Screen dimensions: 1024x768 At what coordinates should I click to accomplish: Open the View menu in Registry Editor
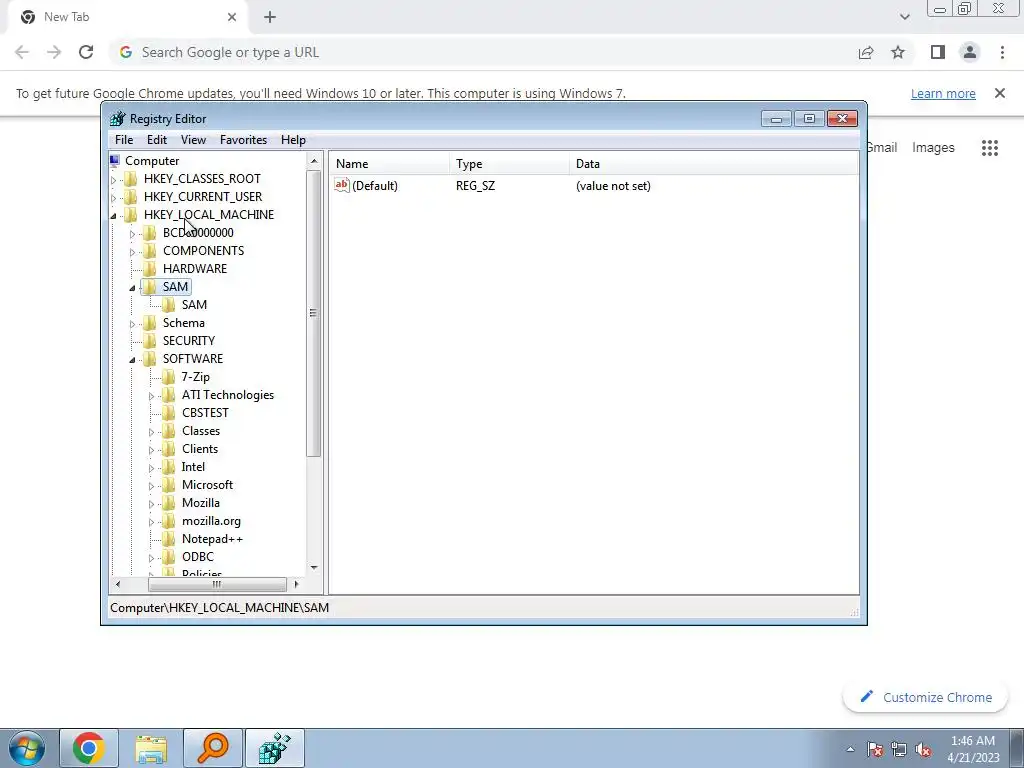(193, 140)
